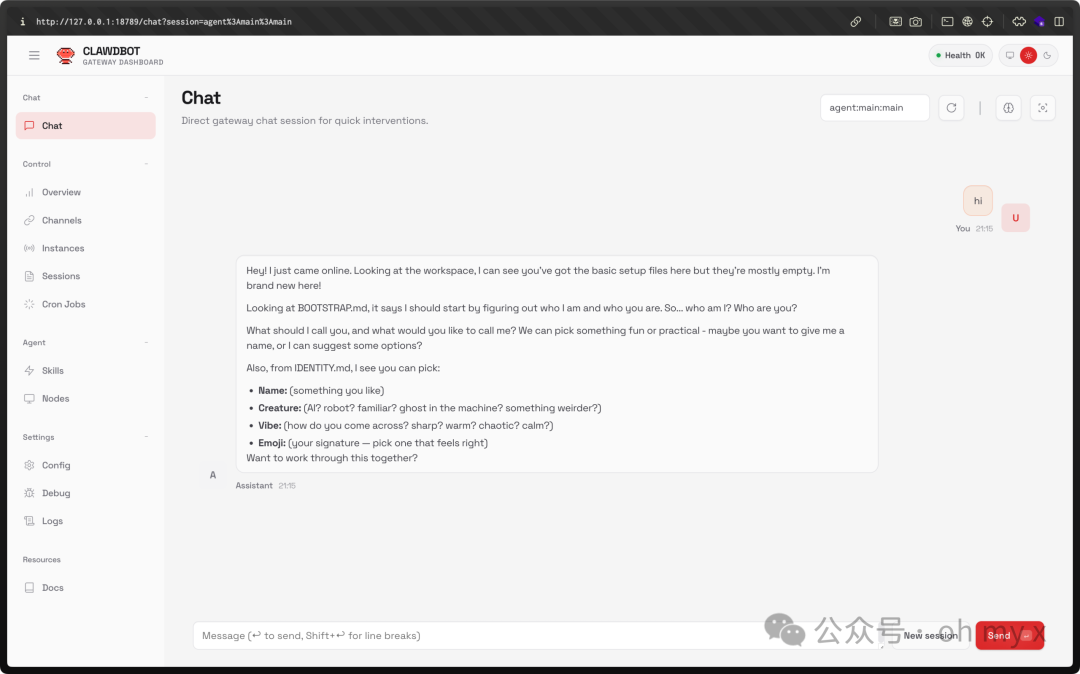Open the Docs resource link
This screenshot has width=1080, height=674.
pos(52,588)
